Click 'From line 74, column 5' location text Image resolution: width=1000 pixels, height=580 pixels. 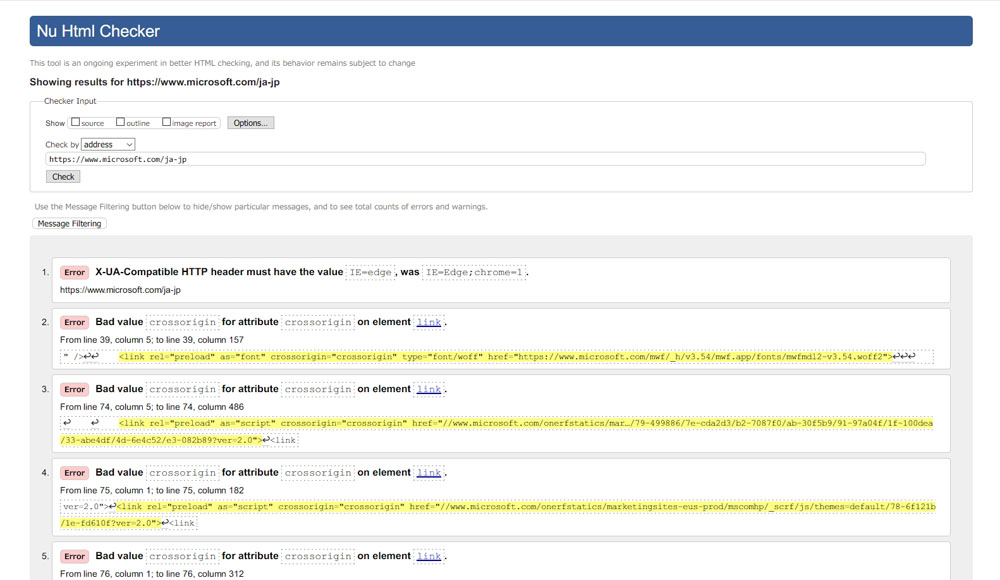click(152, 407)
